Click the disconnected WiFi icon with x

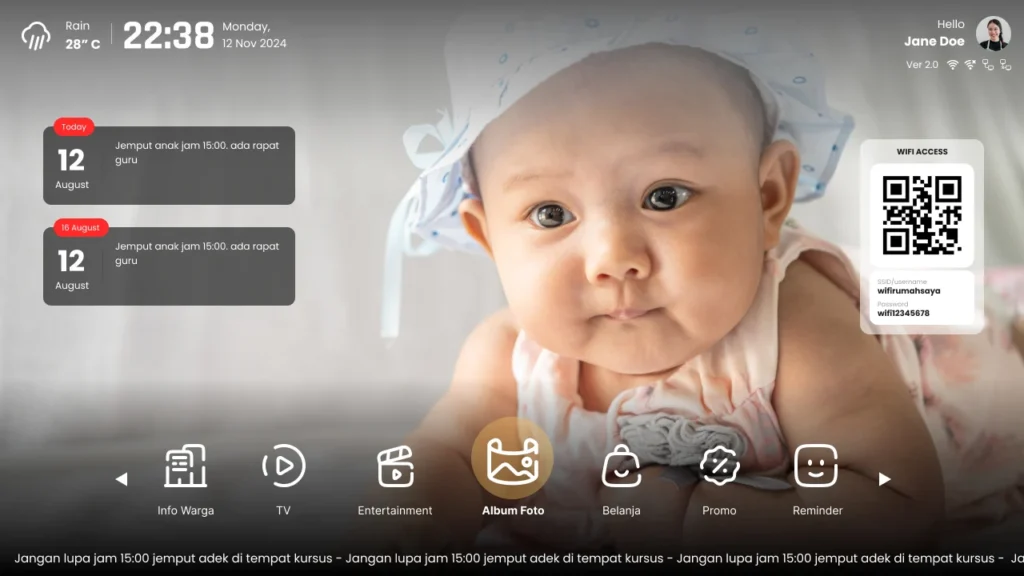[970, 65]
